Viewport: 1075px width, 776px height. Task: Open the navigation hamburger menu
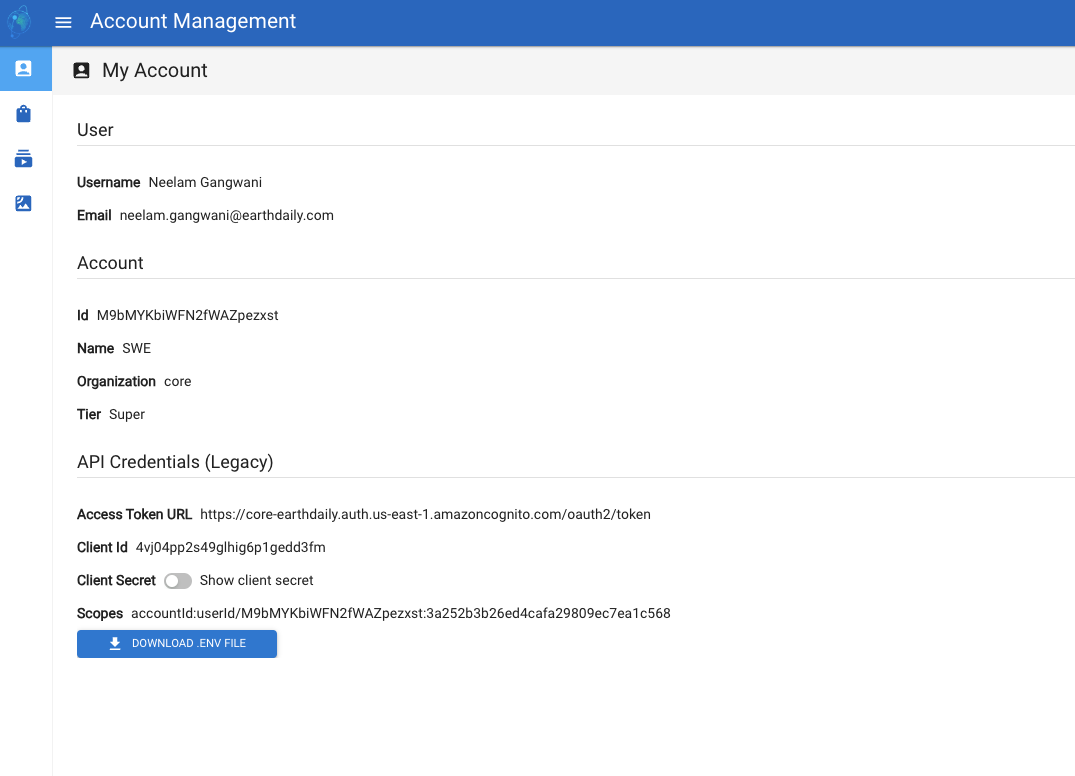tap(63, 21)
